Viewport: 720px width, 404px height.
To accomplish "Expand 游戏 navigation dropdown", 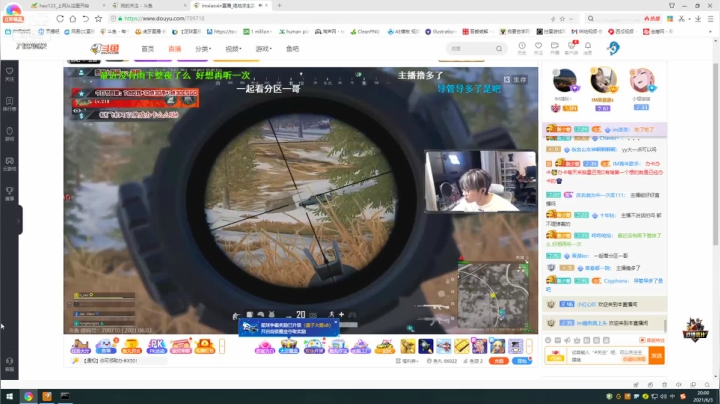I will 264,49.
